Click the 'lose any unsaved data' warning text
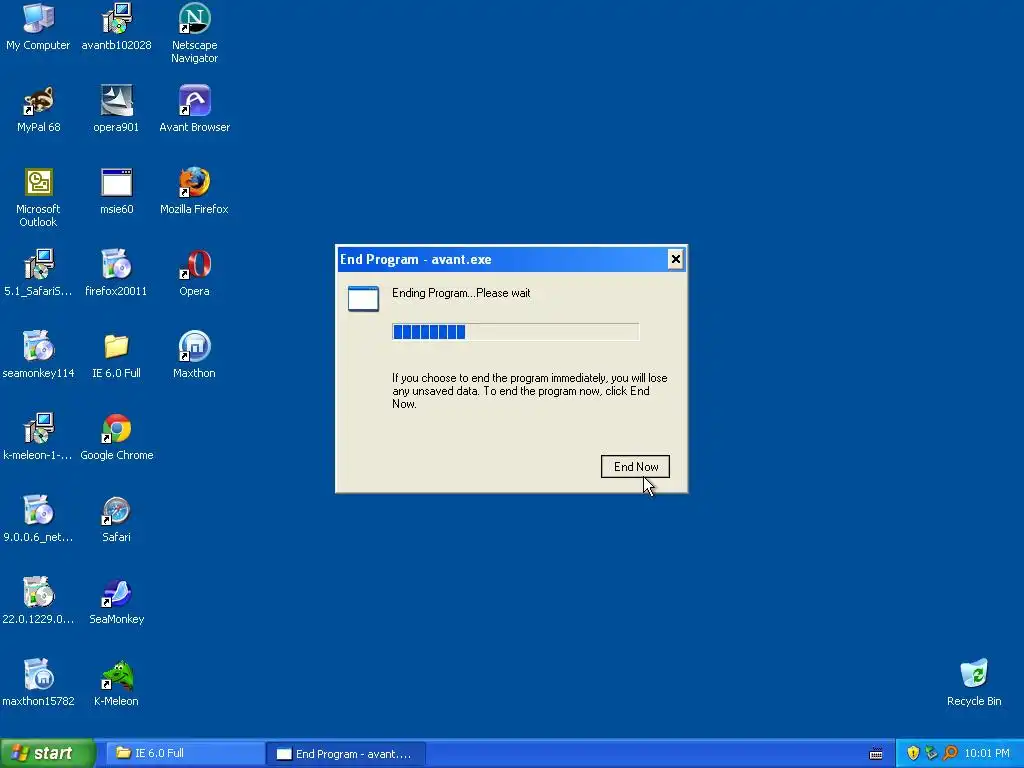This screenshot has width=1024, height=768. (530, 391)
